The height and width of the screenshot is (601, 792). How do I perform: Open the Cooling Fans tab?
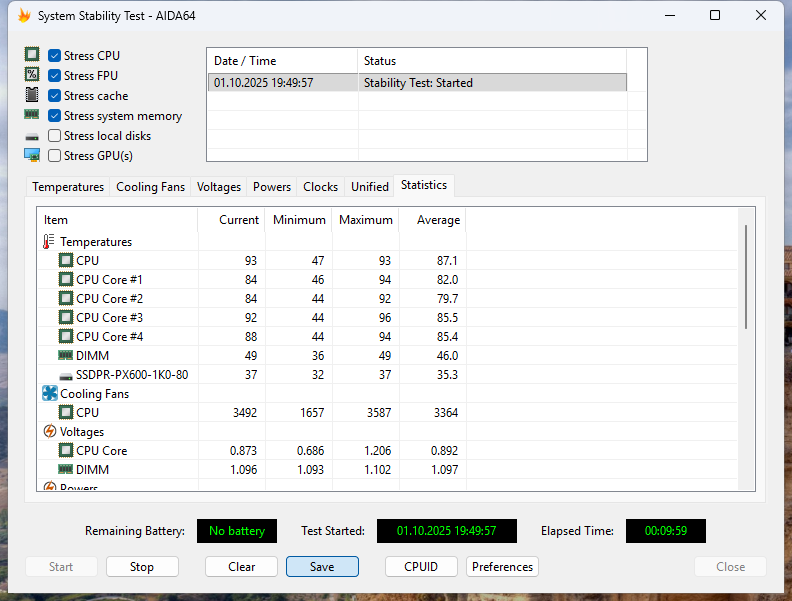(x=151, y=187)
